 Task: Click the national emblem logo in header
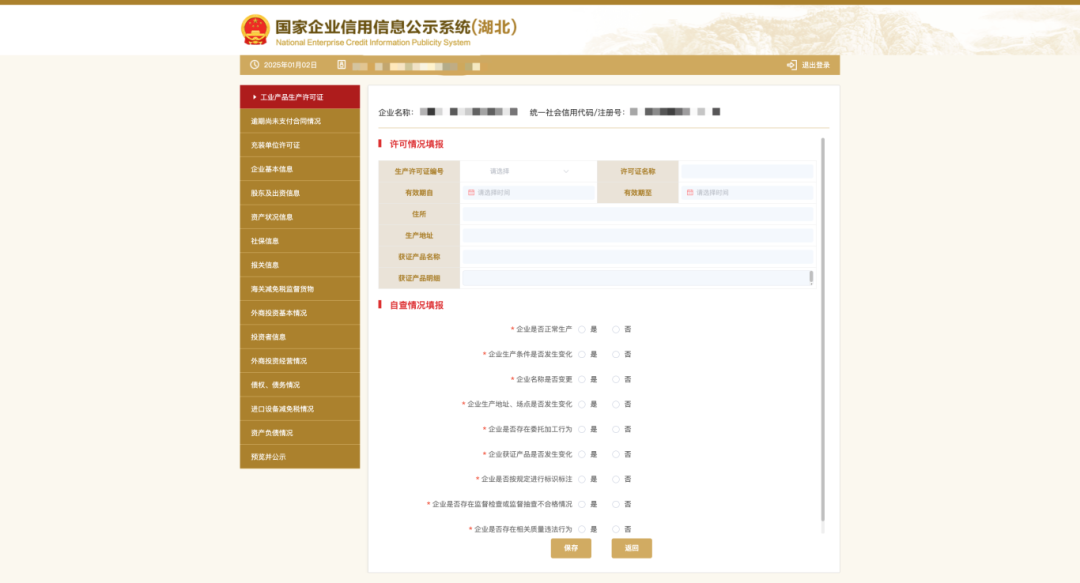tap(255, 30)
